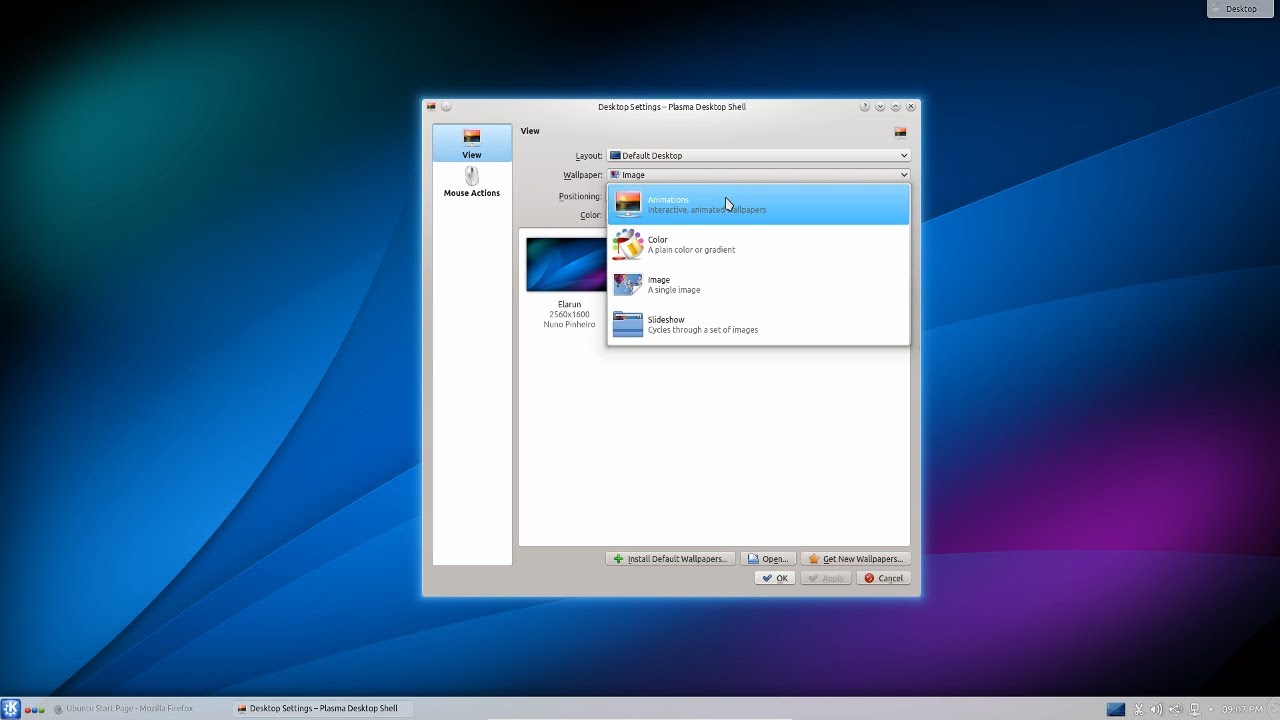
Task: Open the Mouse Actions page
Action: 472,182
